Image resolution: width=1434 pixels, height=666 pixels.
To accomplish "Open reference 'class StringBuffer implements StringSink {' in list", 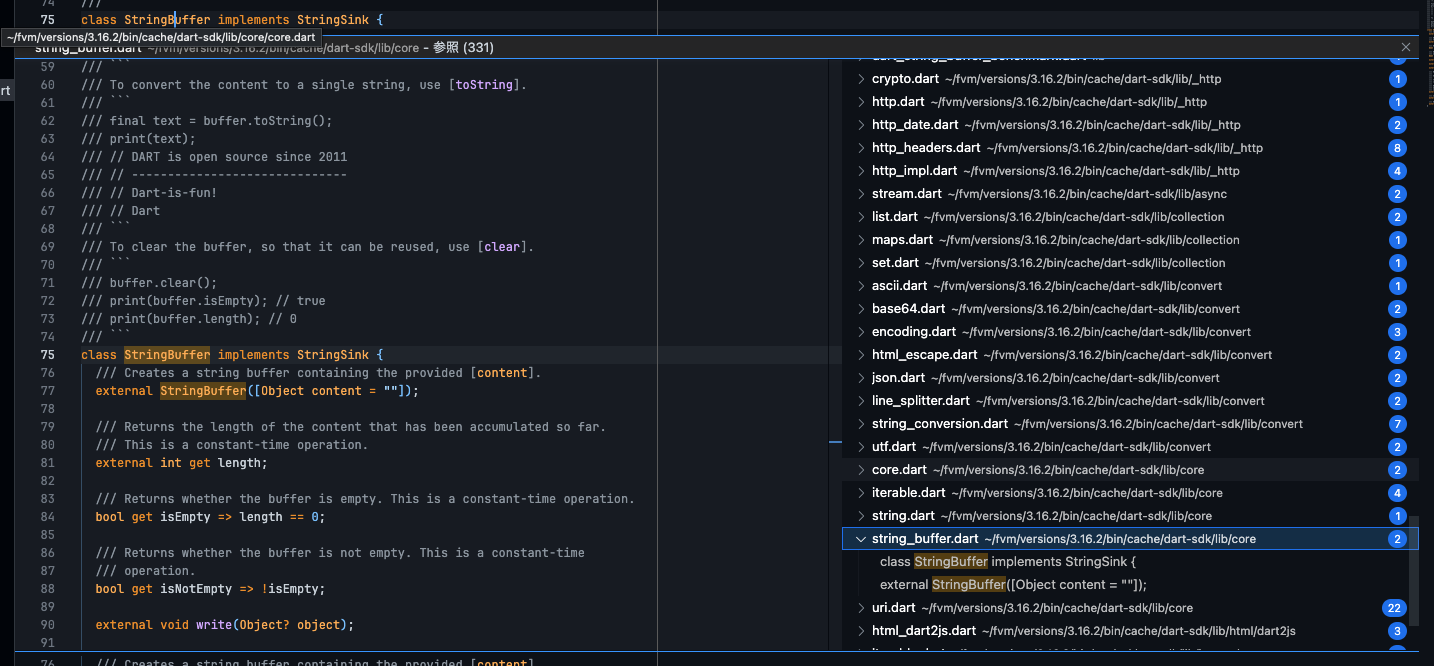I will [x=1008, y=562].
